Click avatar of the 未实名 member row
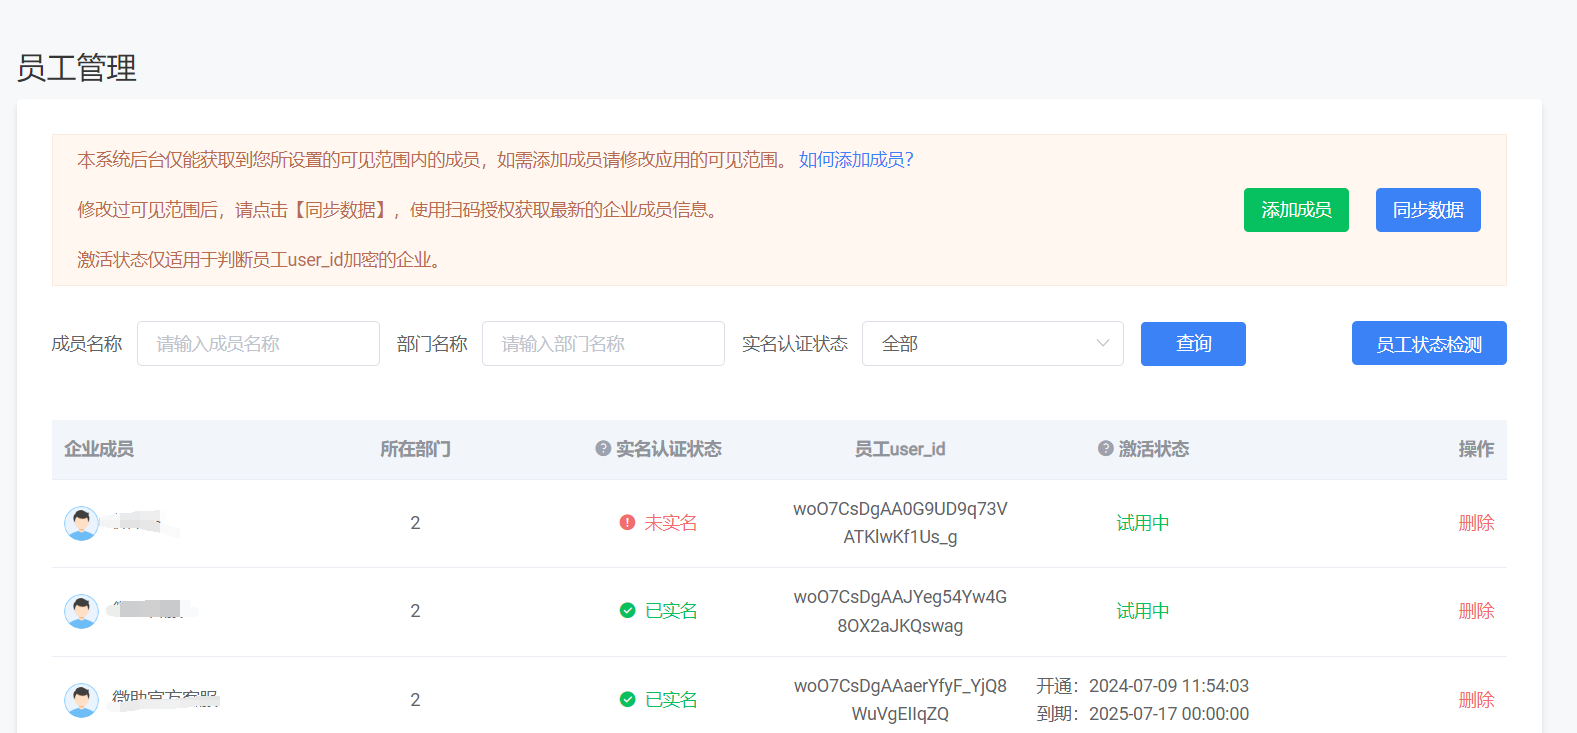The image size is (1577, 733). 82,523
